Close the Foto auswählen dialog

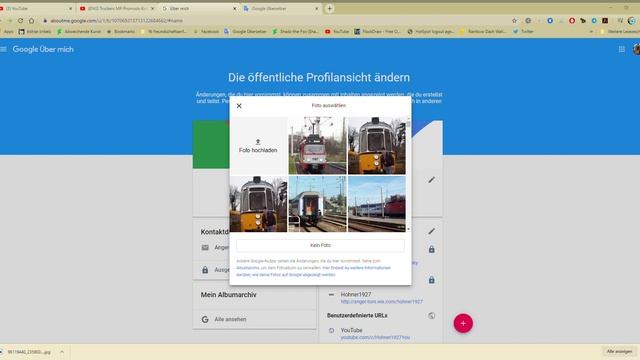239,106
